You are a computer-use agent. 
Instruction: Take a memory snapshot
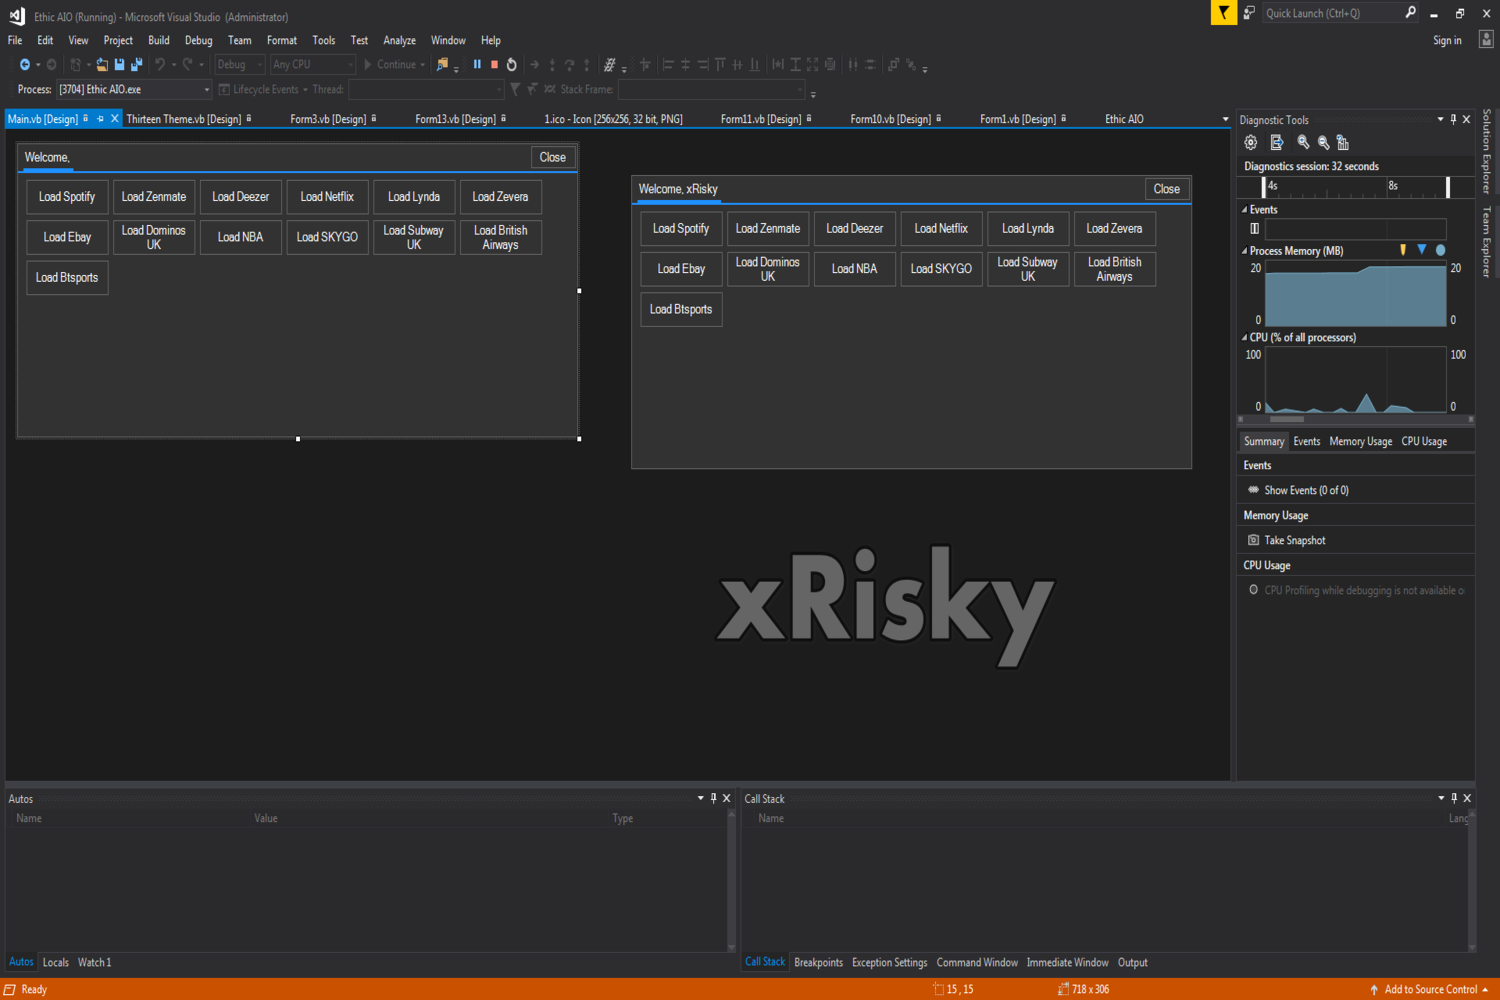tap(1294, 541)
